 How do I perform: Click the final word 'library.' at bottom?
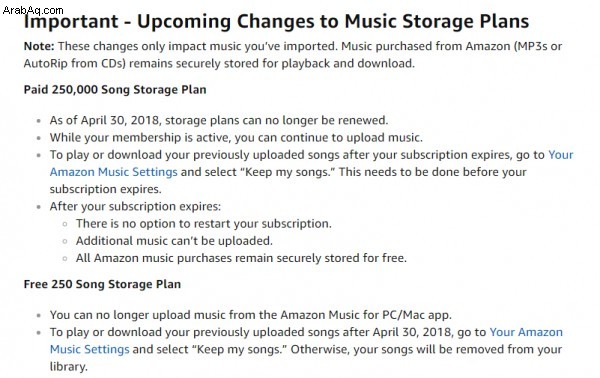(x=69, y=367)
